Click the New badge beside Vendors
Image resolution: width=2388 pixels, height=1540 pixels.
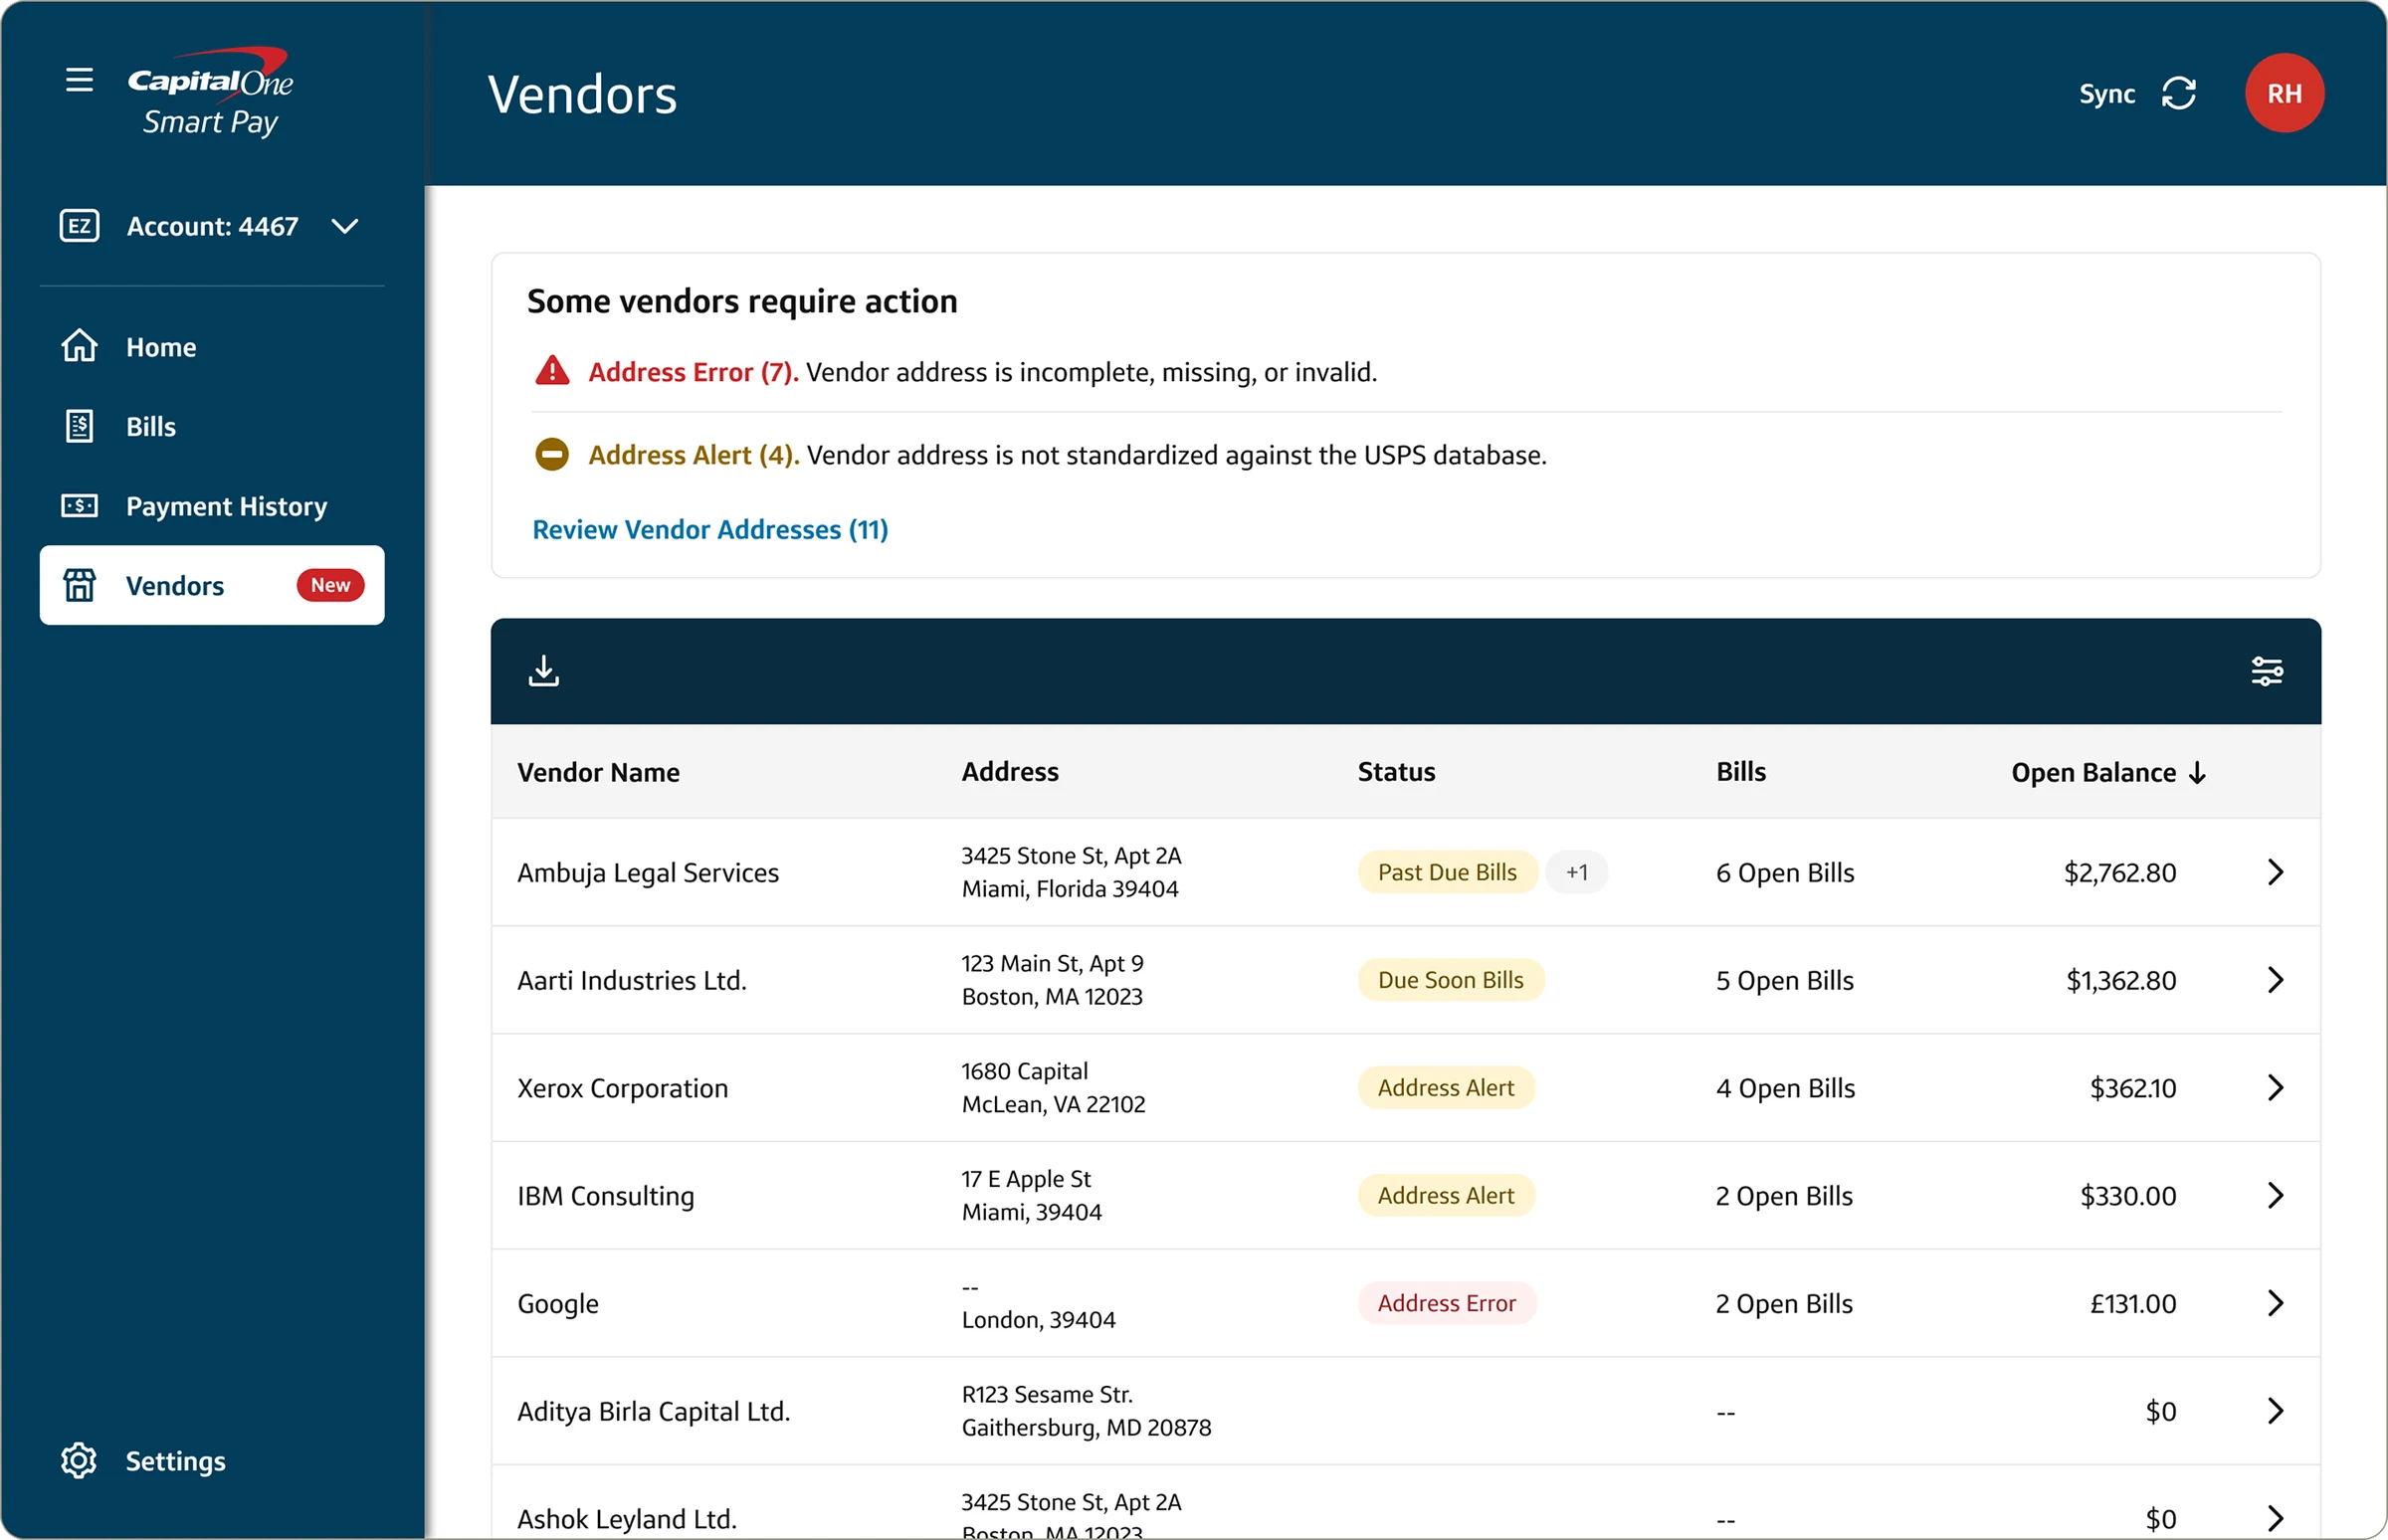[x=330, y=585]
